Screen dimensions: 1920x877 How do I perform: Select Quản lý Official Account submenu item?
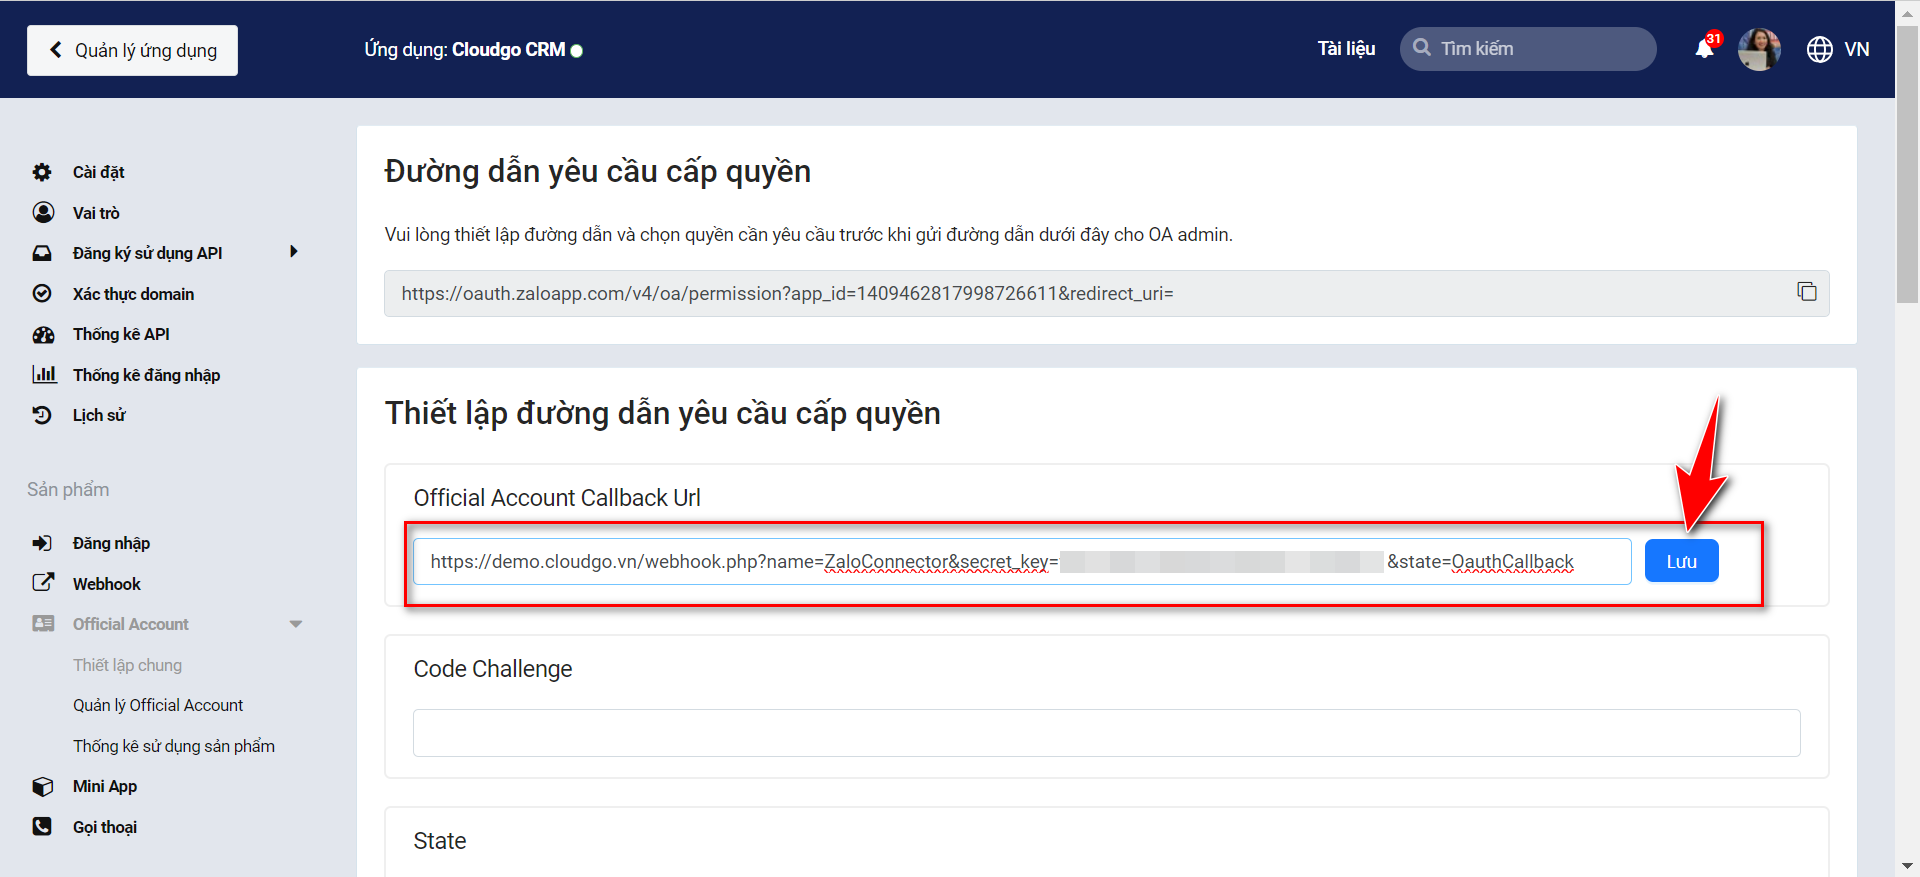click(x=158, y=705)
